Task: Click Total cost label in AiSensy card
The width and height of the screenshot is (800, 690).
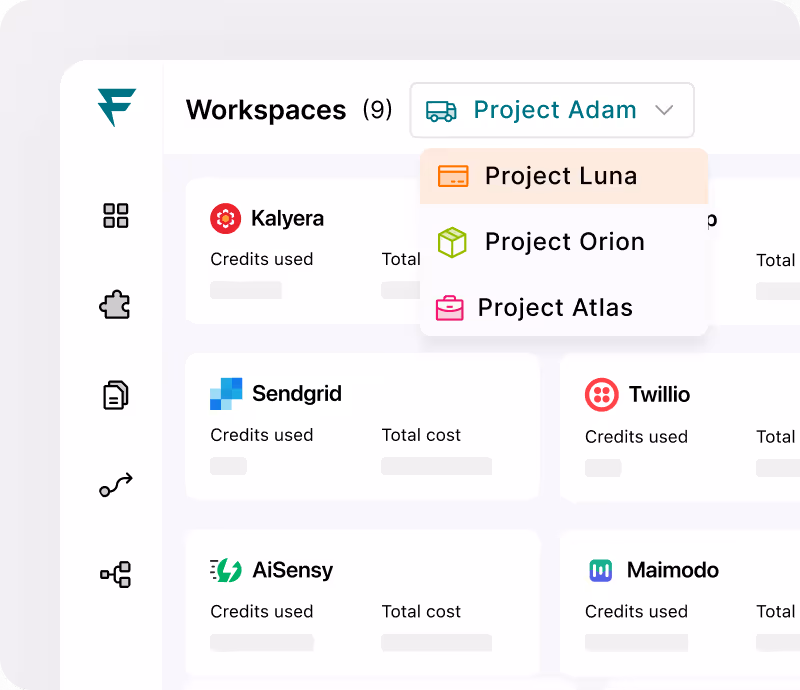Action: click(x=421, y=611)
